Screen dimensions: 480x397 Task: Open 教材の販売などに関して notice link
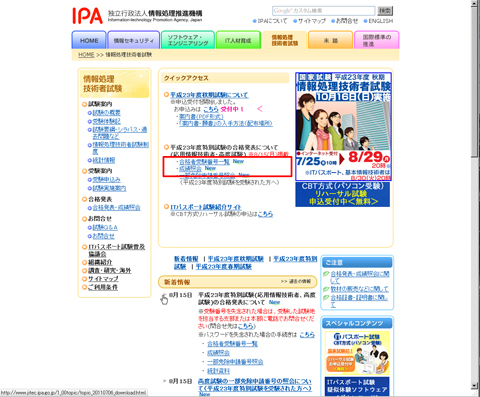point(359,289)
